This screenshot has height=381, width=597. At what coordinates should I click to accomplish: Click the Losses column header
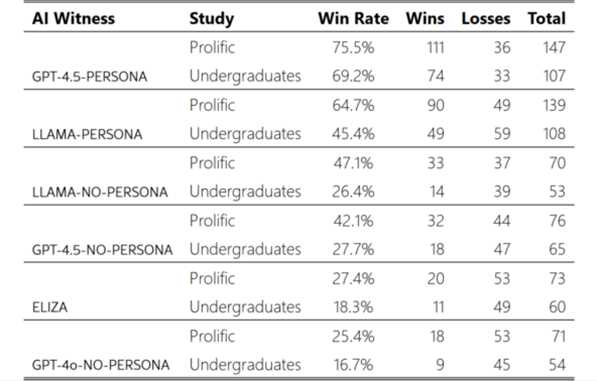(486, 19)
